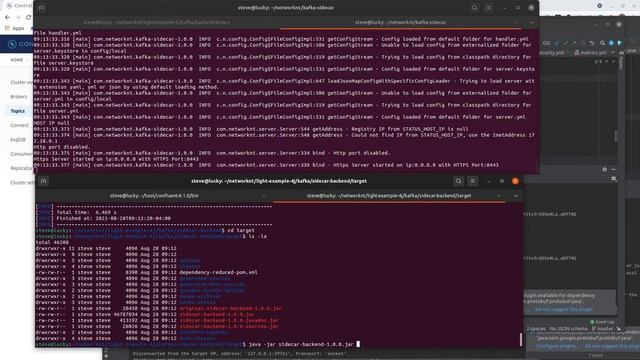Close the kafka-sidecar terminal tab
Viewport: 640px width, 360px height.
coord(515,22)
